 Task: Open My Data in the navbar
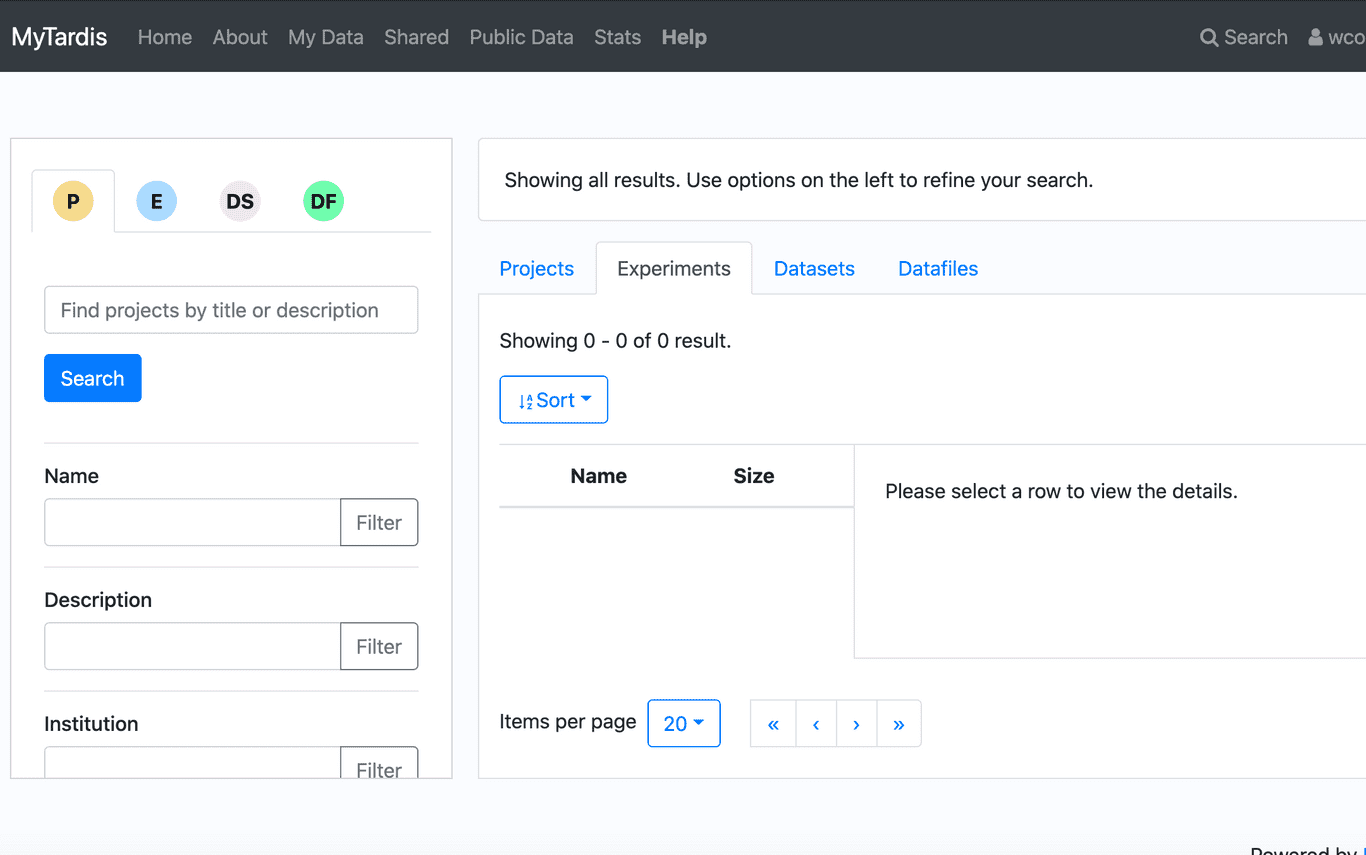tap(326, 37)
